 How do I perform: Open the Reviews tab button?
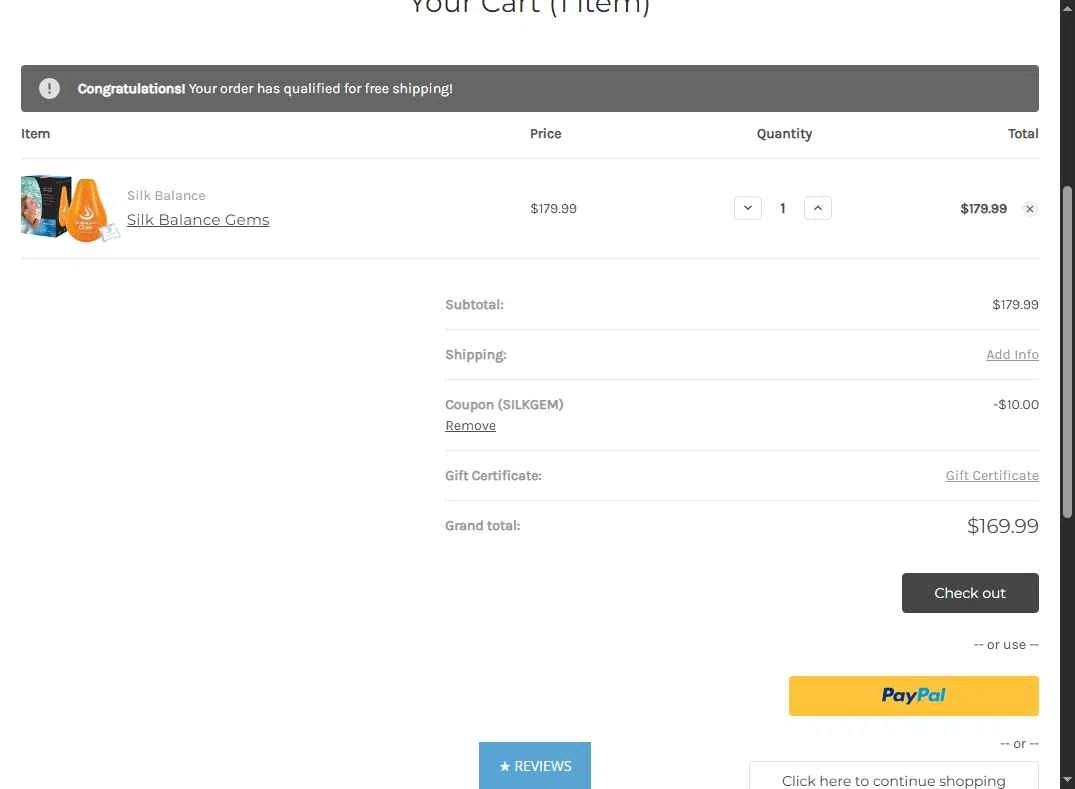535,766
